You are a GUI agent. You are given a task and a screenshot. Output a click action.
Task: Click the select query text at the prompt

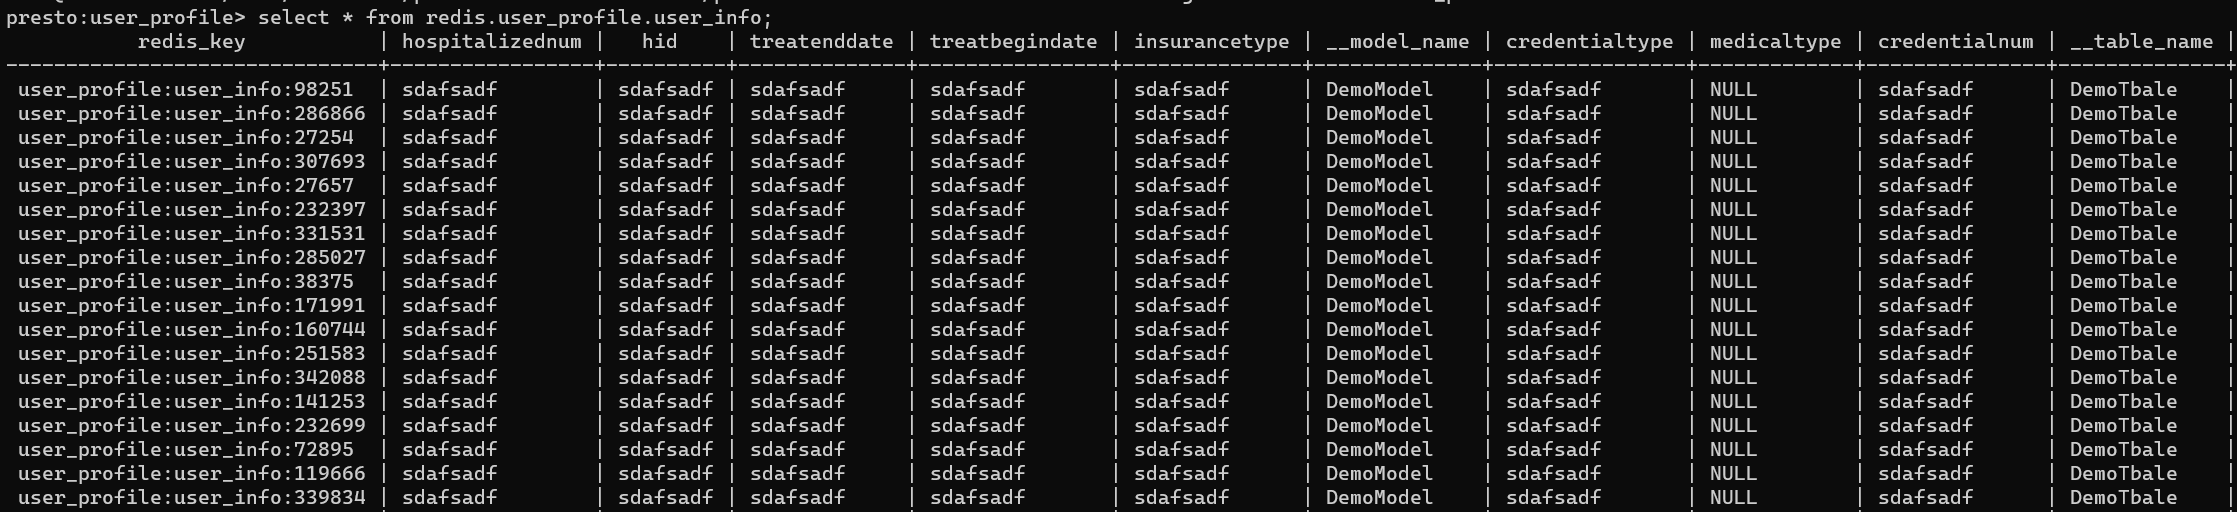click(515, 18)
